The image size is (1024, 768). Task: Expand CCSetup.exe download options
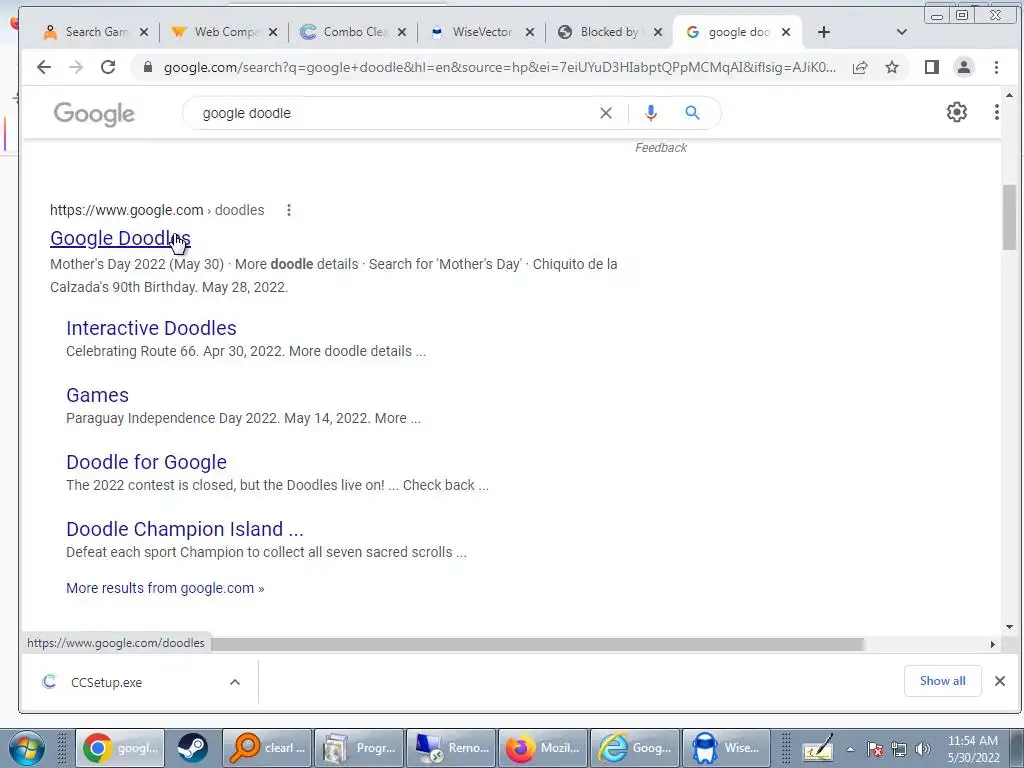point(235,682)
